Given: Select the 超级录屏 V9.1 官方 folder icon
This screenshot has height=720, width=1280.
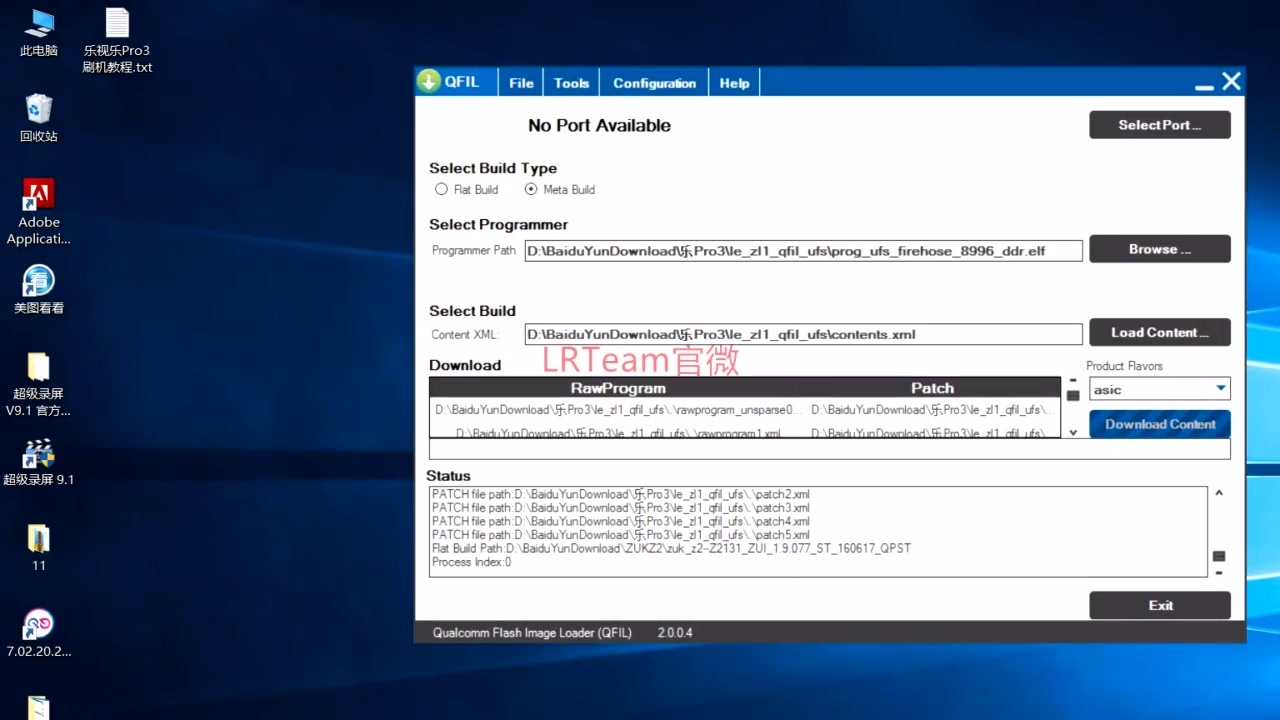Looking at the screenshot, I should 39,384.
